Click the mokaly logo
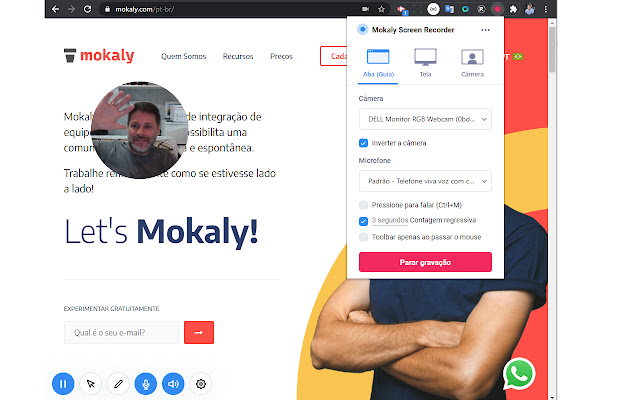 click(x=99, y=55)
